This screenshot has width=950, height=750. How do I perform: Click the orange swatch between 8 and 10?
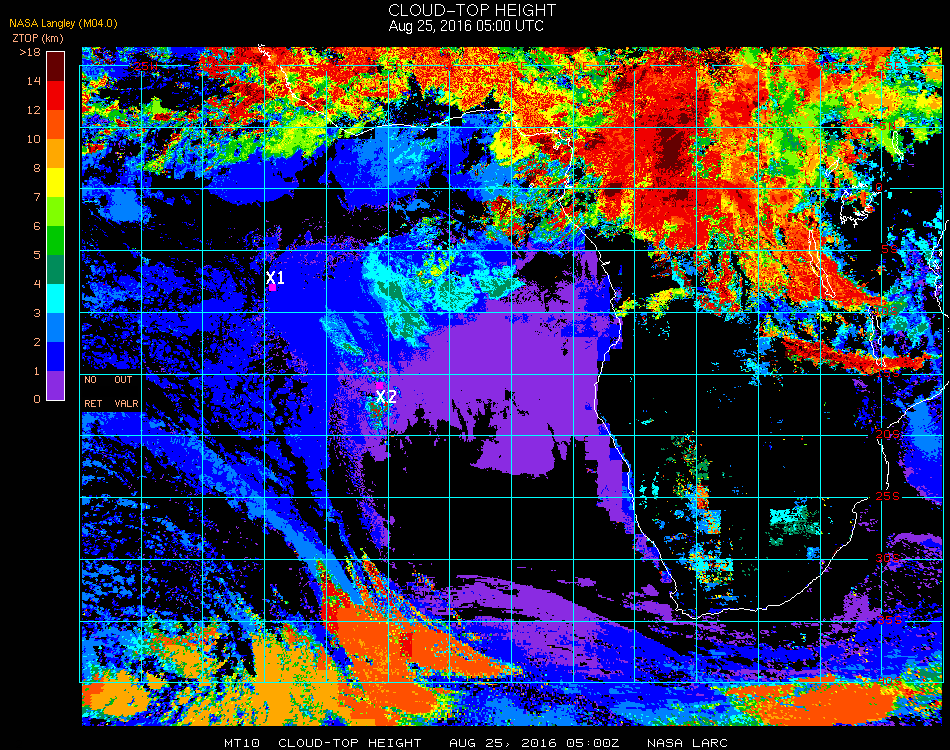click(55, 153)
